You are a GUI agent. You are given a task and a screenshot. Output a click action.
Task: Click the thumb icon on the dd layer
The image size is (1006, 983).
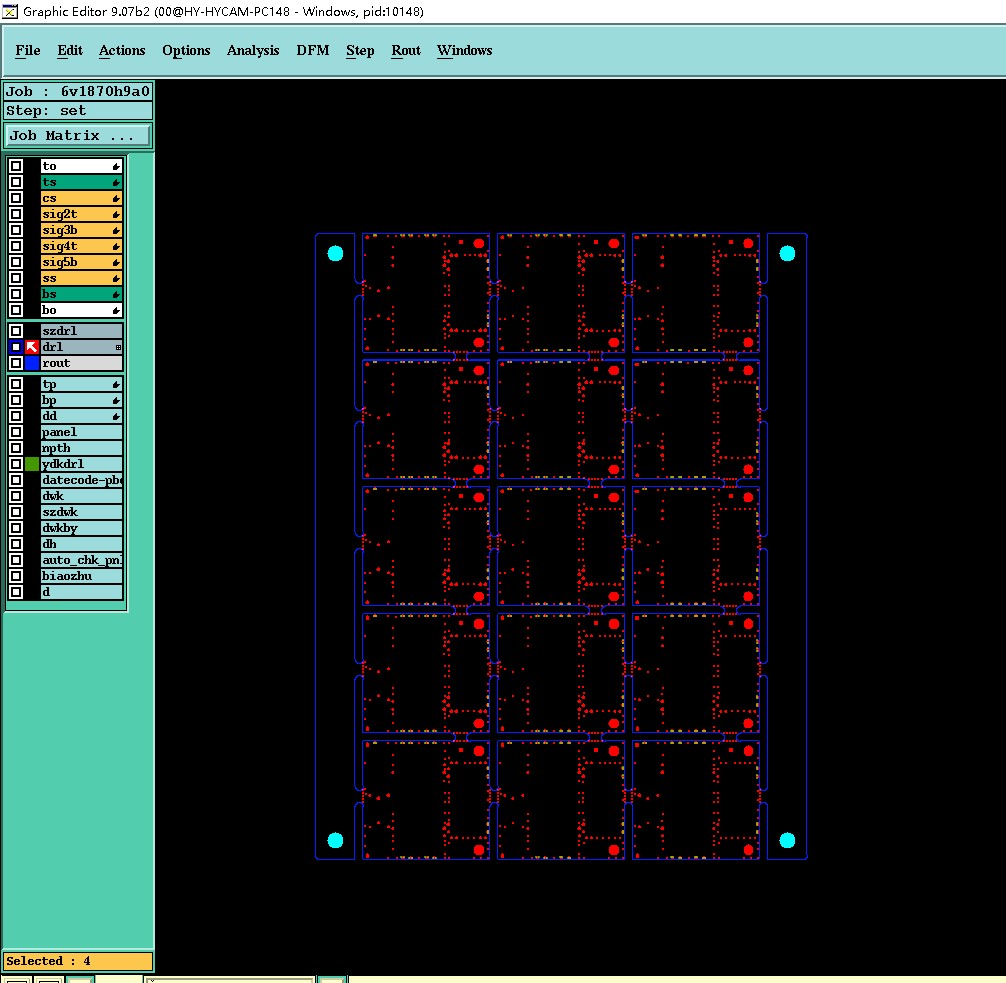pyautogui.click(x=116, y=416)
